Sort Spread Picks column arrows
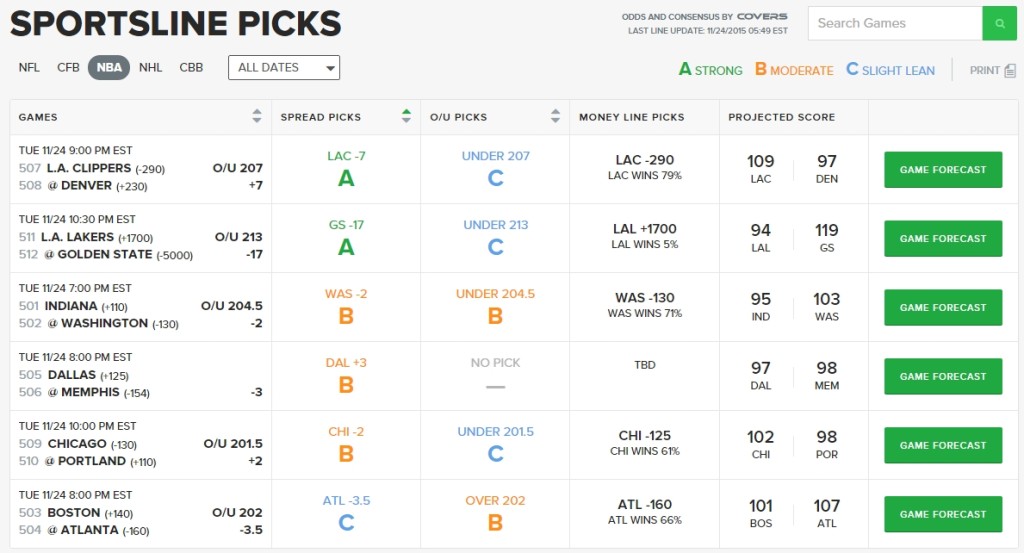The height and width of the screenshot is (553, 1024). [x=406, y=116]
